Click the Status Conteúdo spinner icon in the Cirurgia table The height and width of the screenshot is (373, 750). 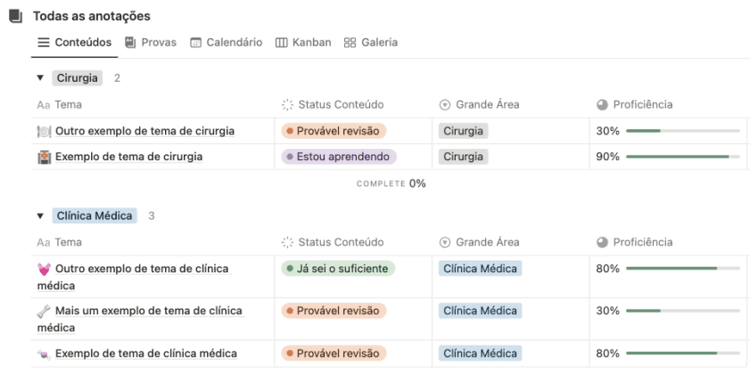tap(287, 105)
